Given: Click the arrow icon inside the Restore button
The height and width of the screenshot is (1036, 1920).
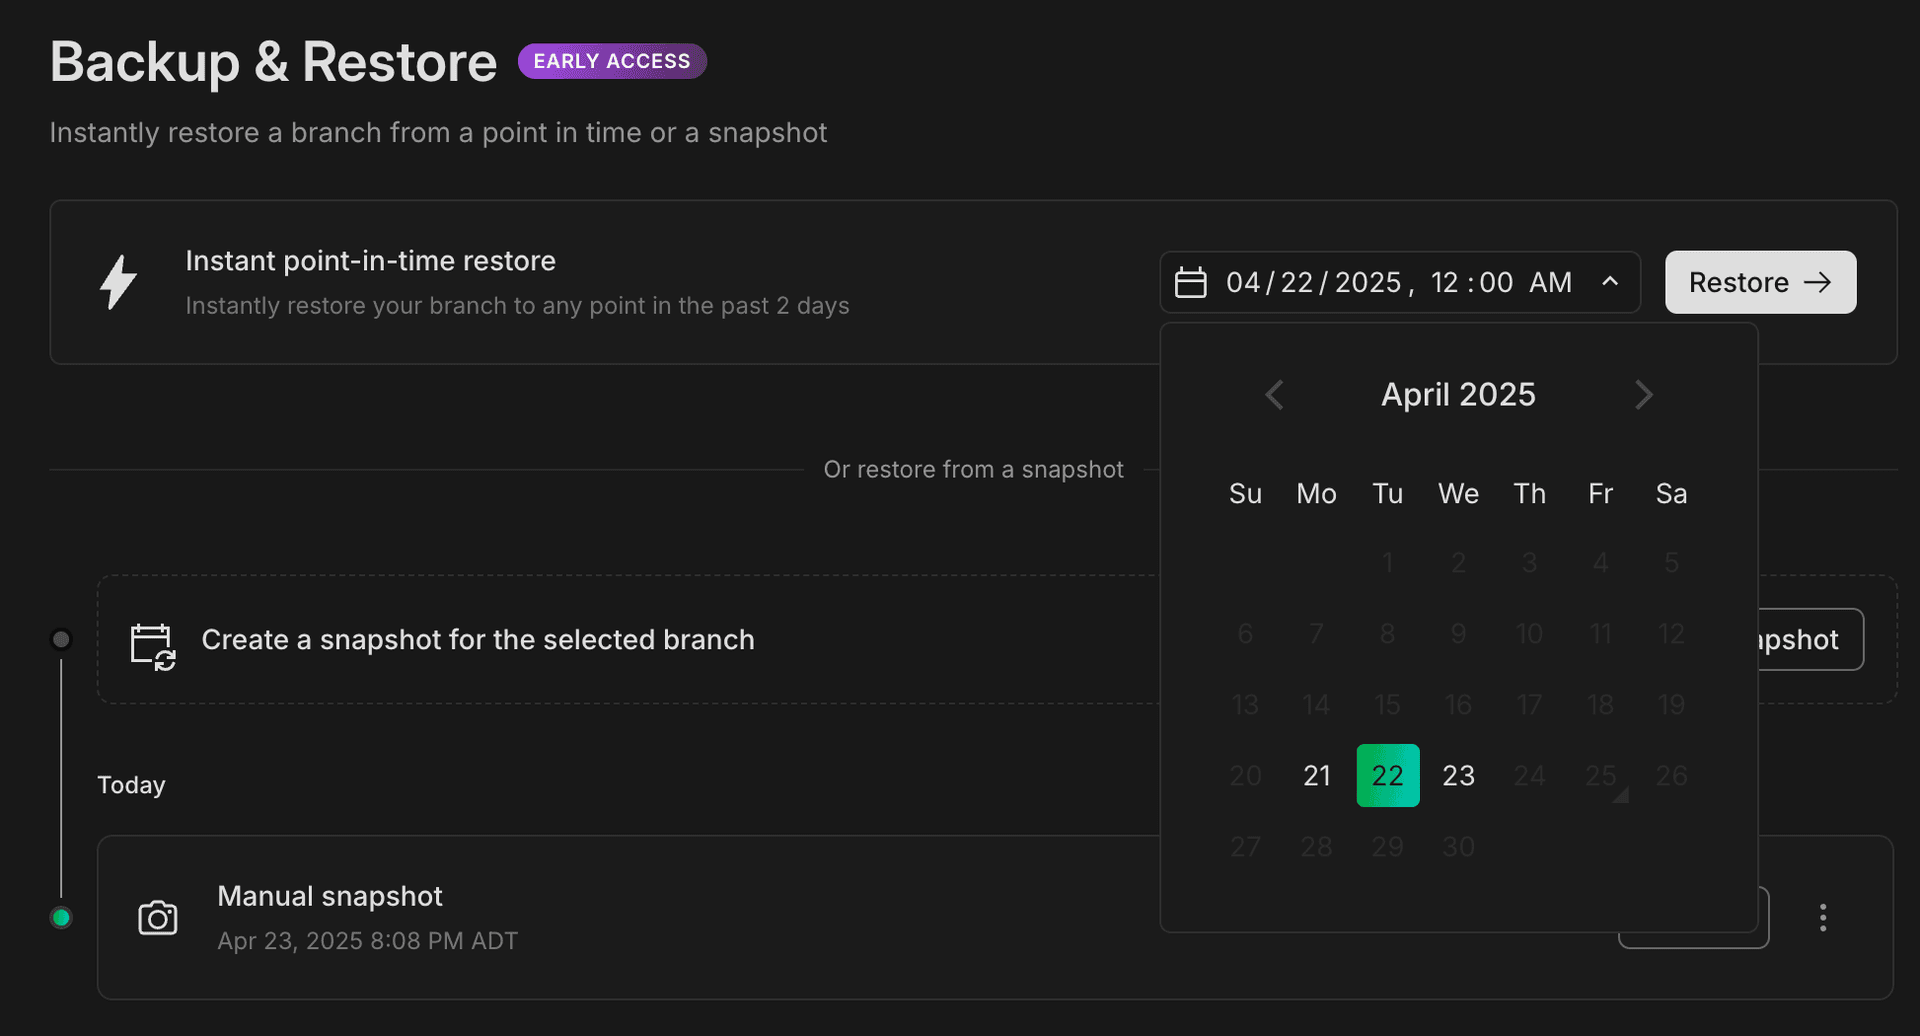Looking at the screenshot, I should [1820, 282].
